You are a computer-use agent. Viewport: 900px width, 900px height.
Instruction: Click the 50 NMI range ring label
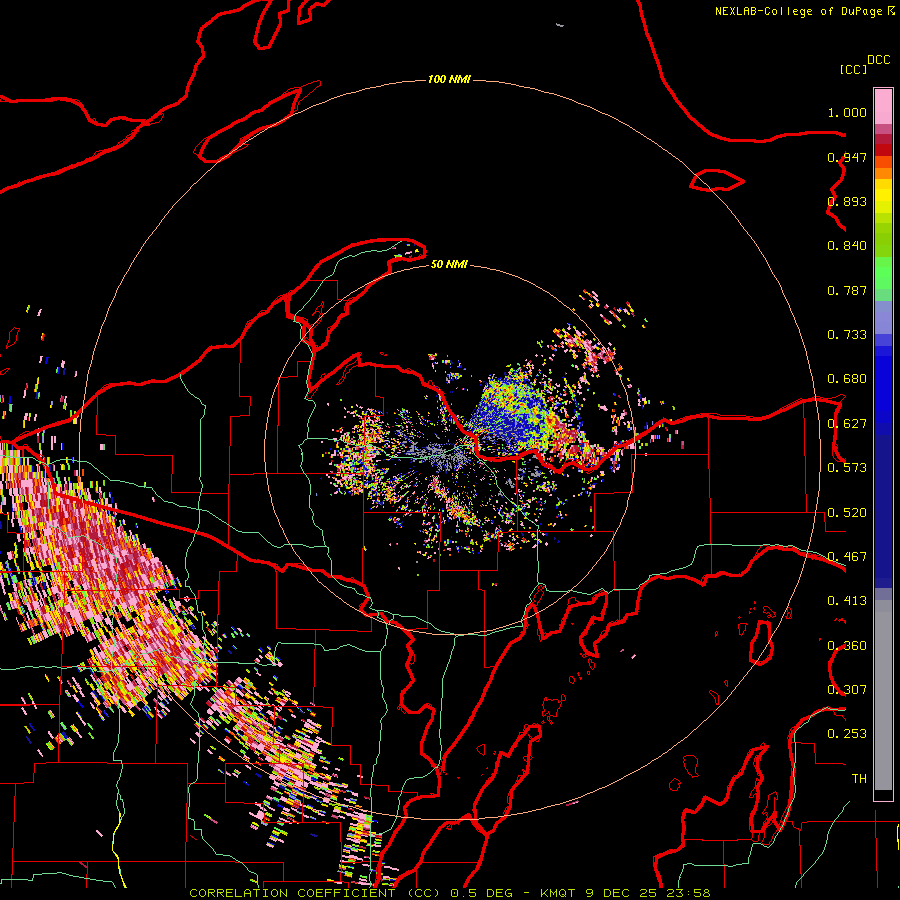449,265
